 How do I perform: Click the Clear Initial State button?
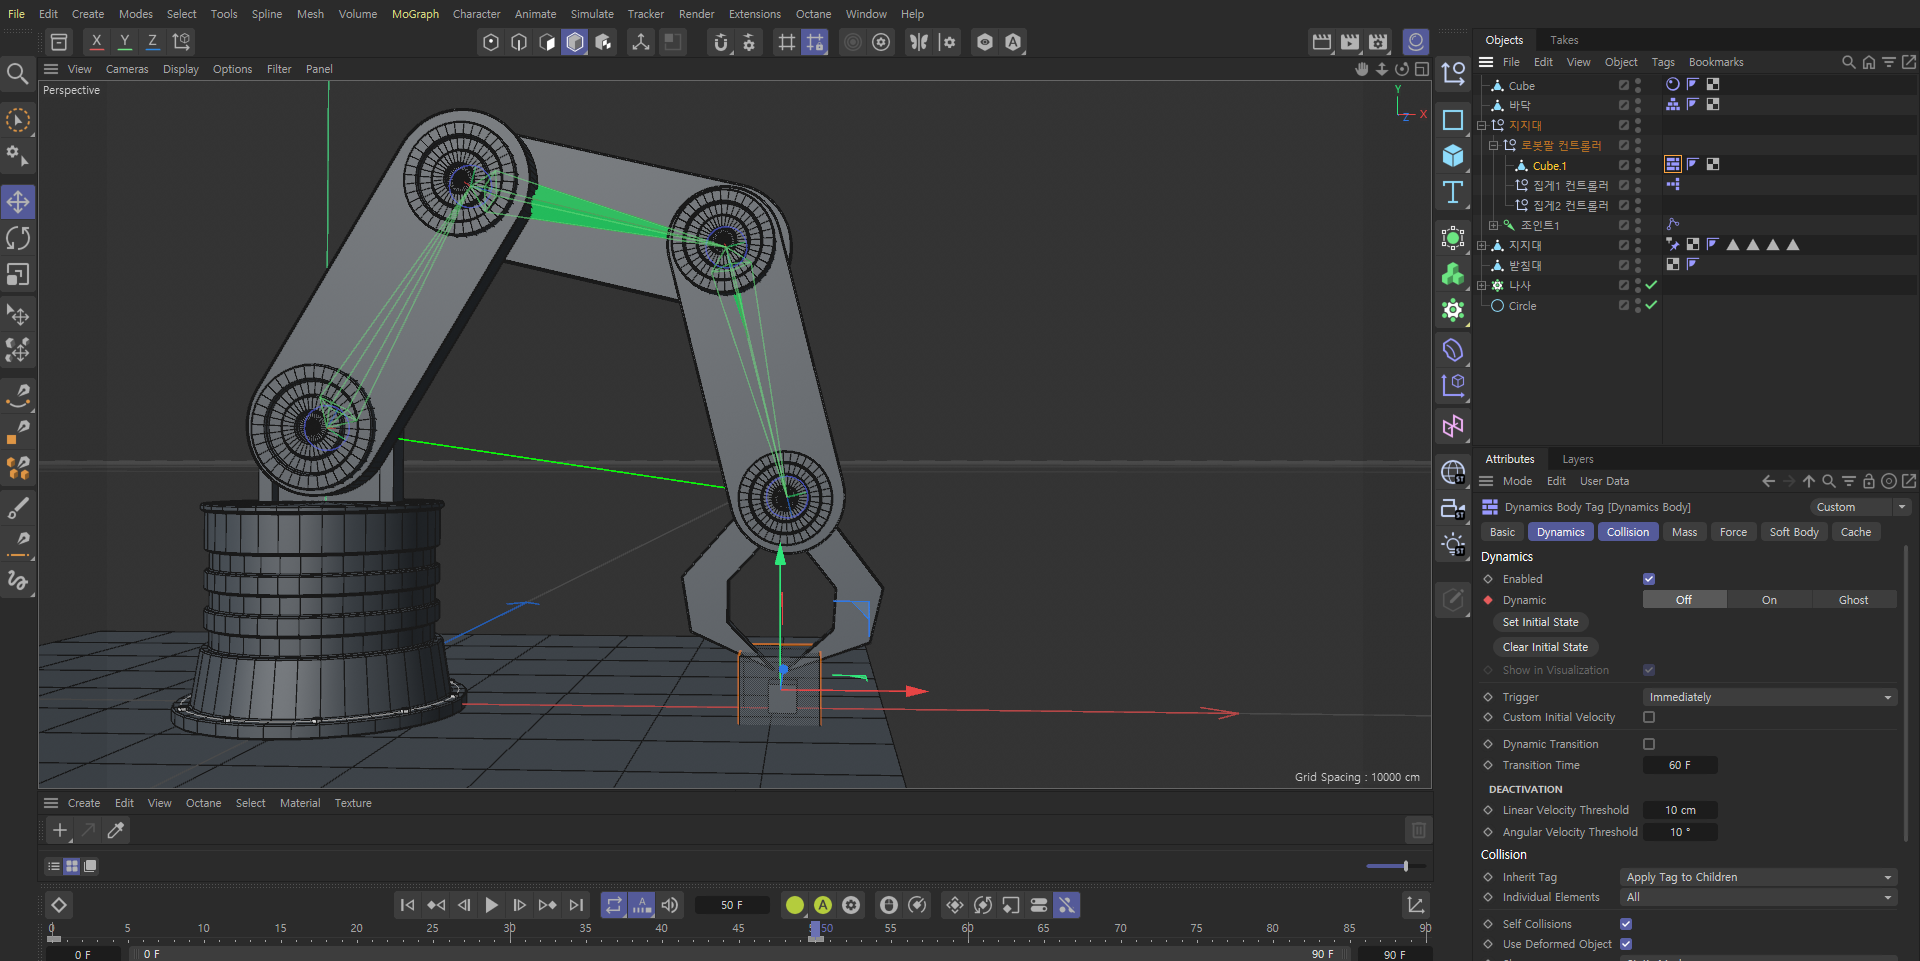click(x=1545, y=647)
